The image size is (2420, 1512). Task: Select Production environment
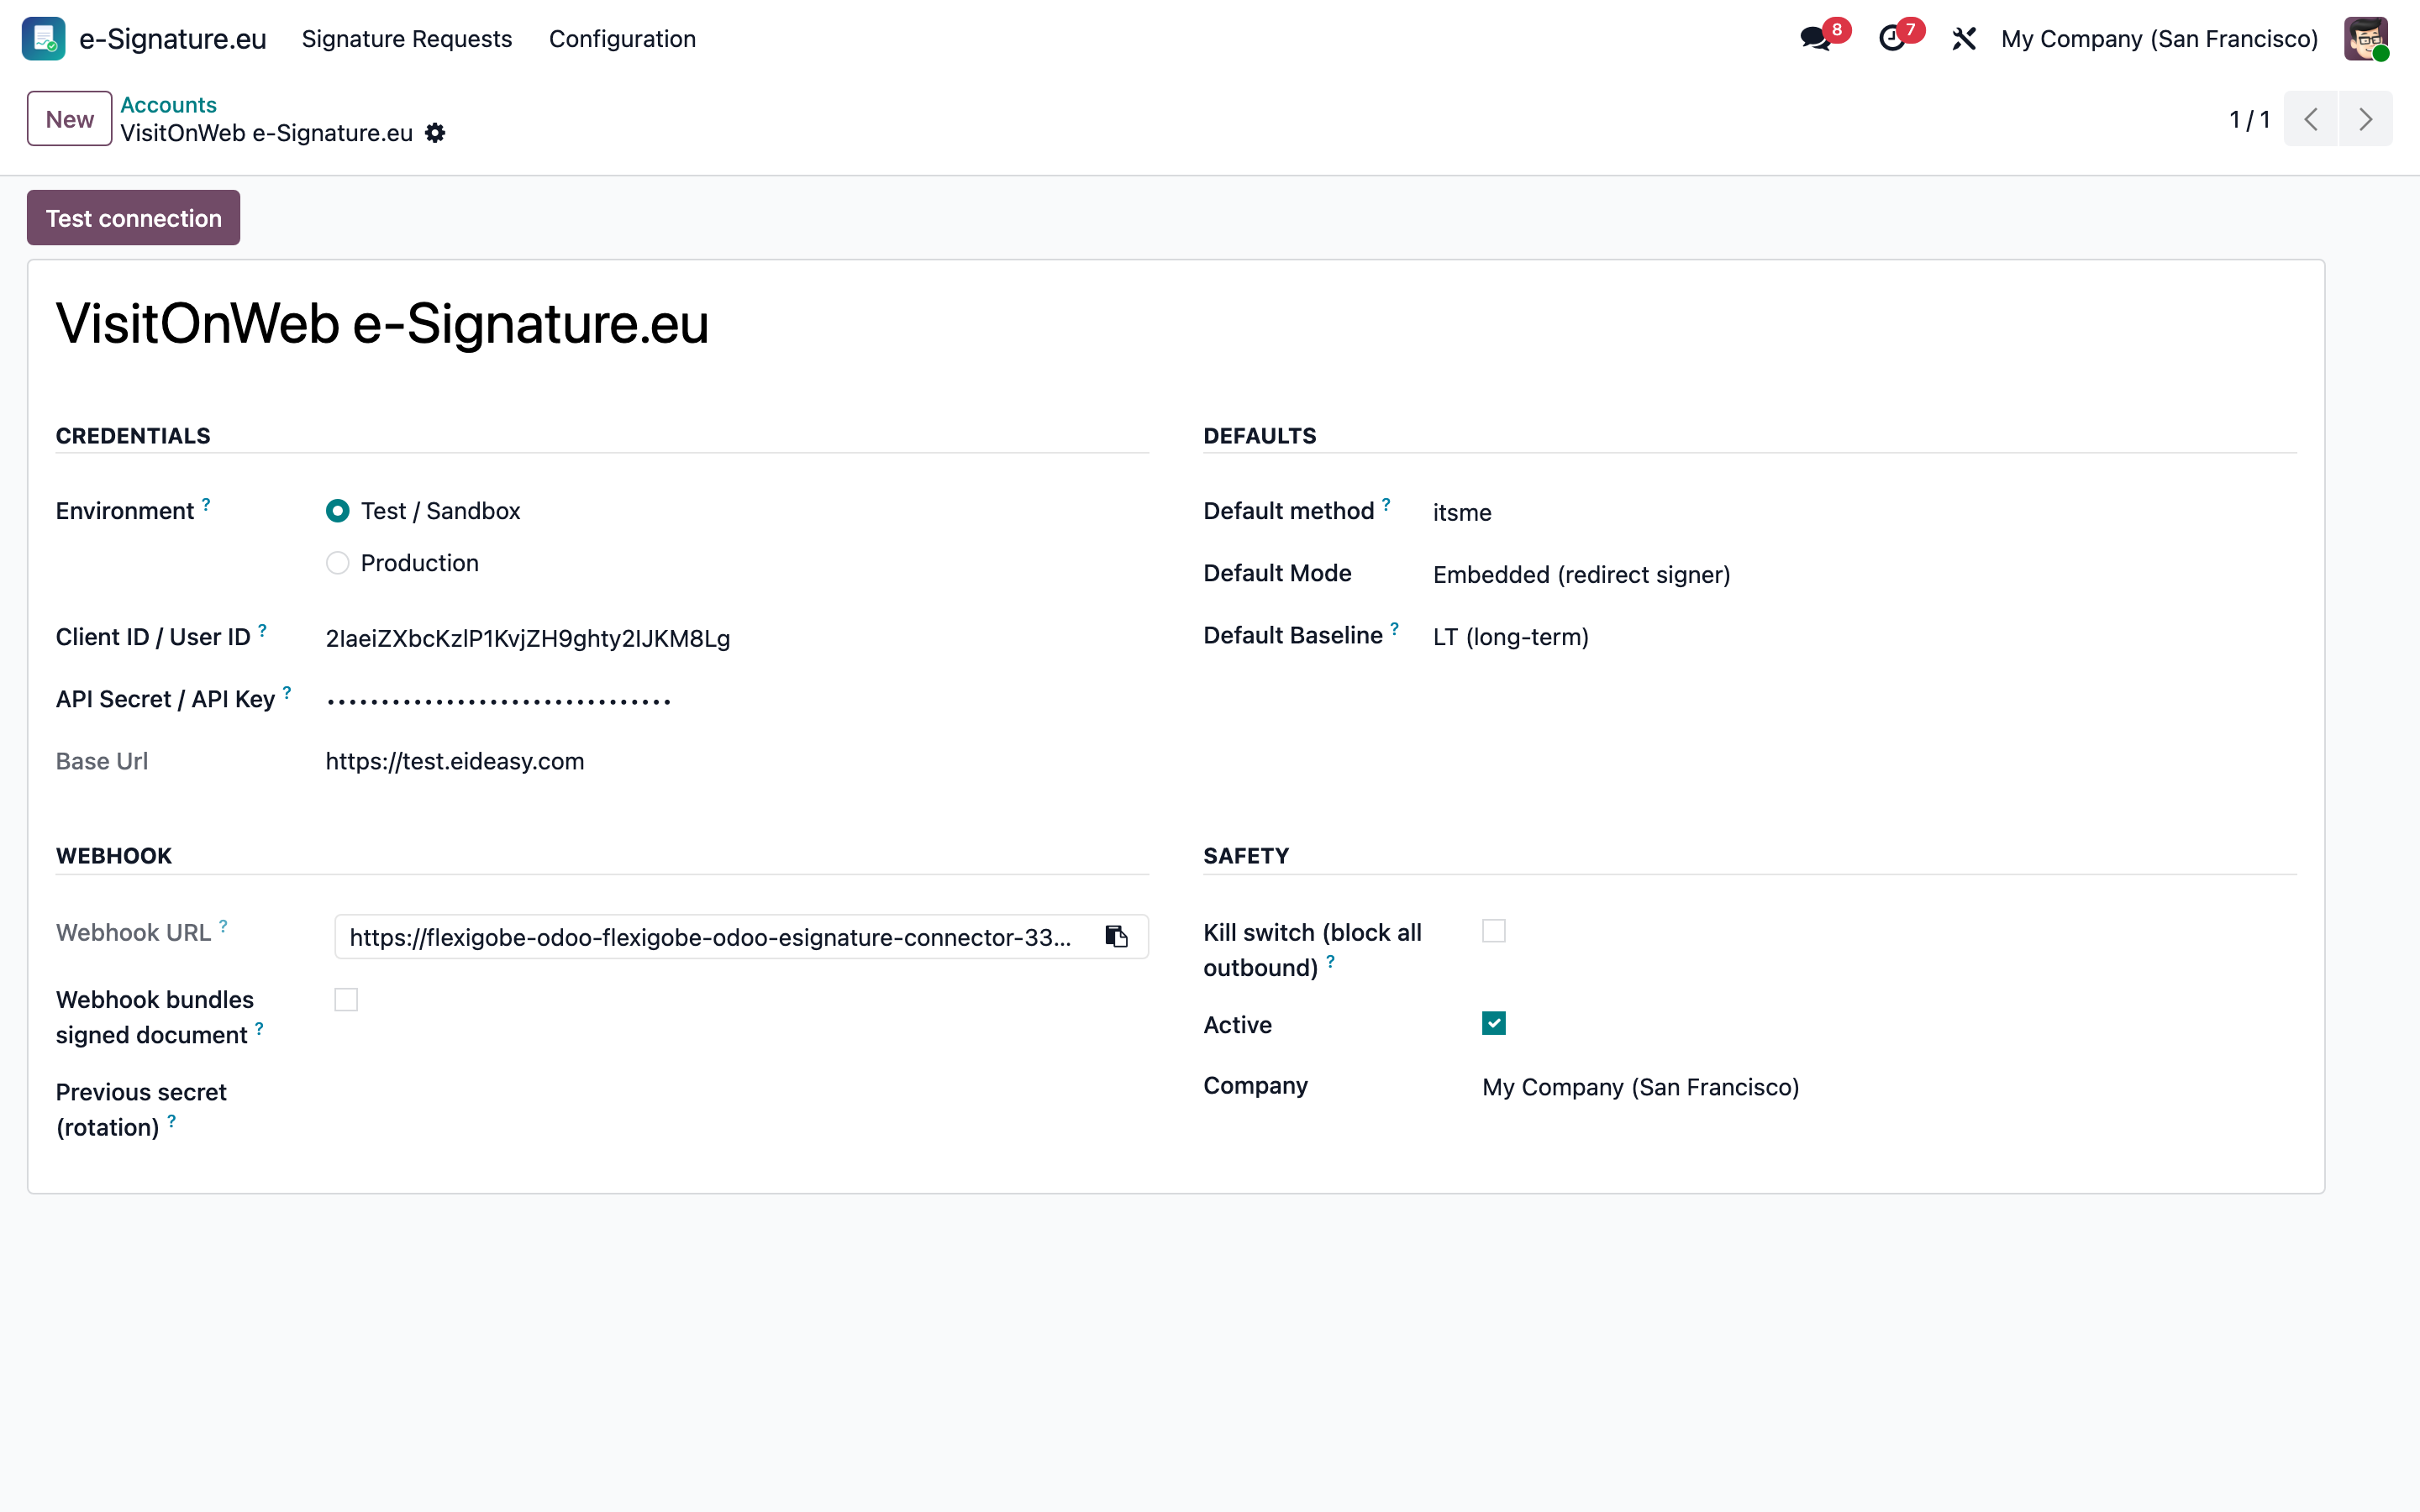[x=338, y=563]
